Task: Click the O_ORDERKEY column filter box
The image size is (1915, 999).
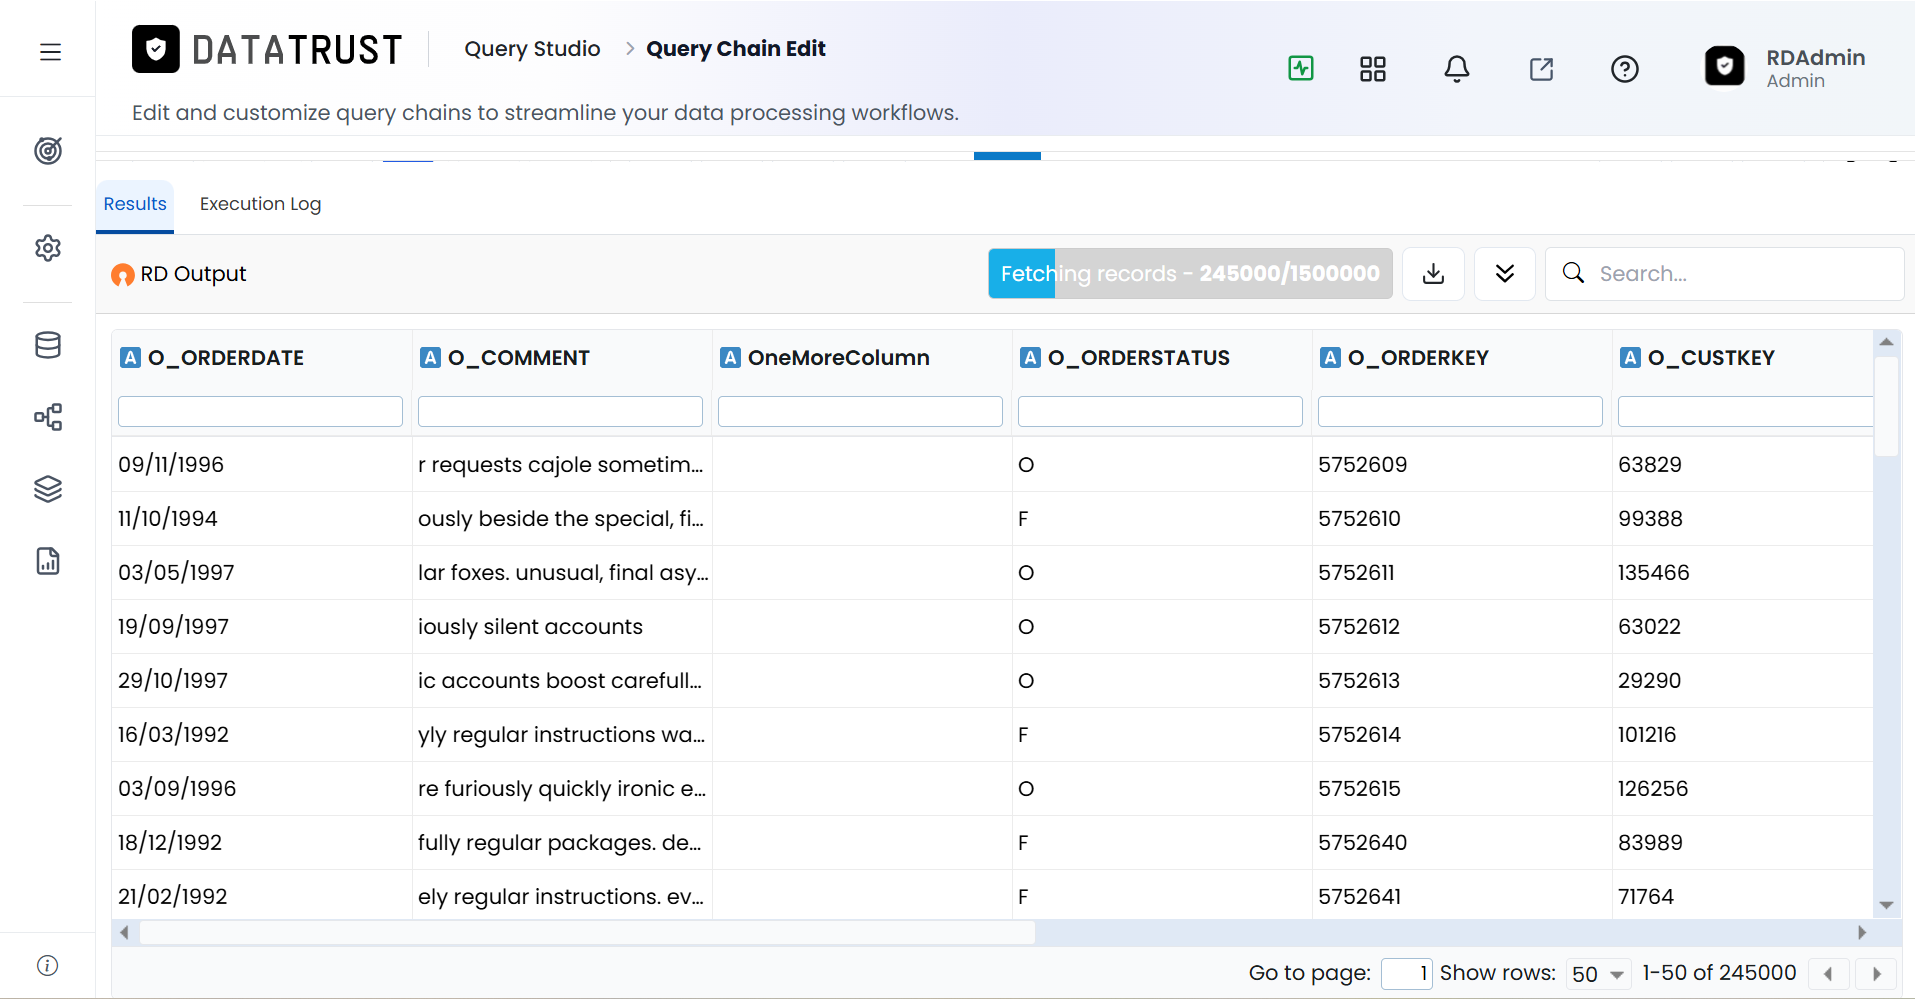Action: (x=1460, y=412)
